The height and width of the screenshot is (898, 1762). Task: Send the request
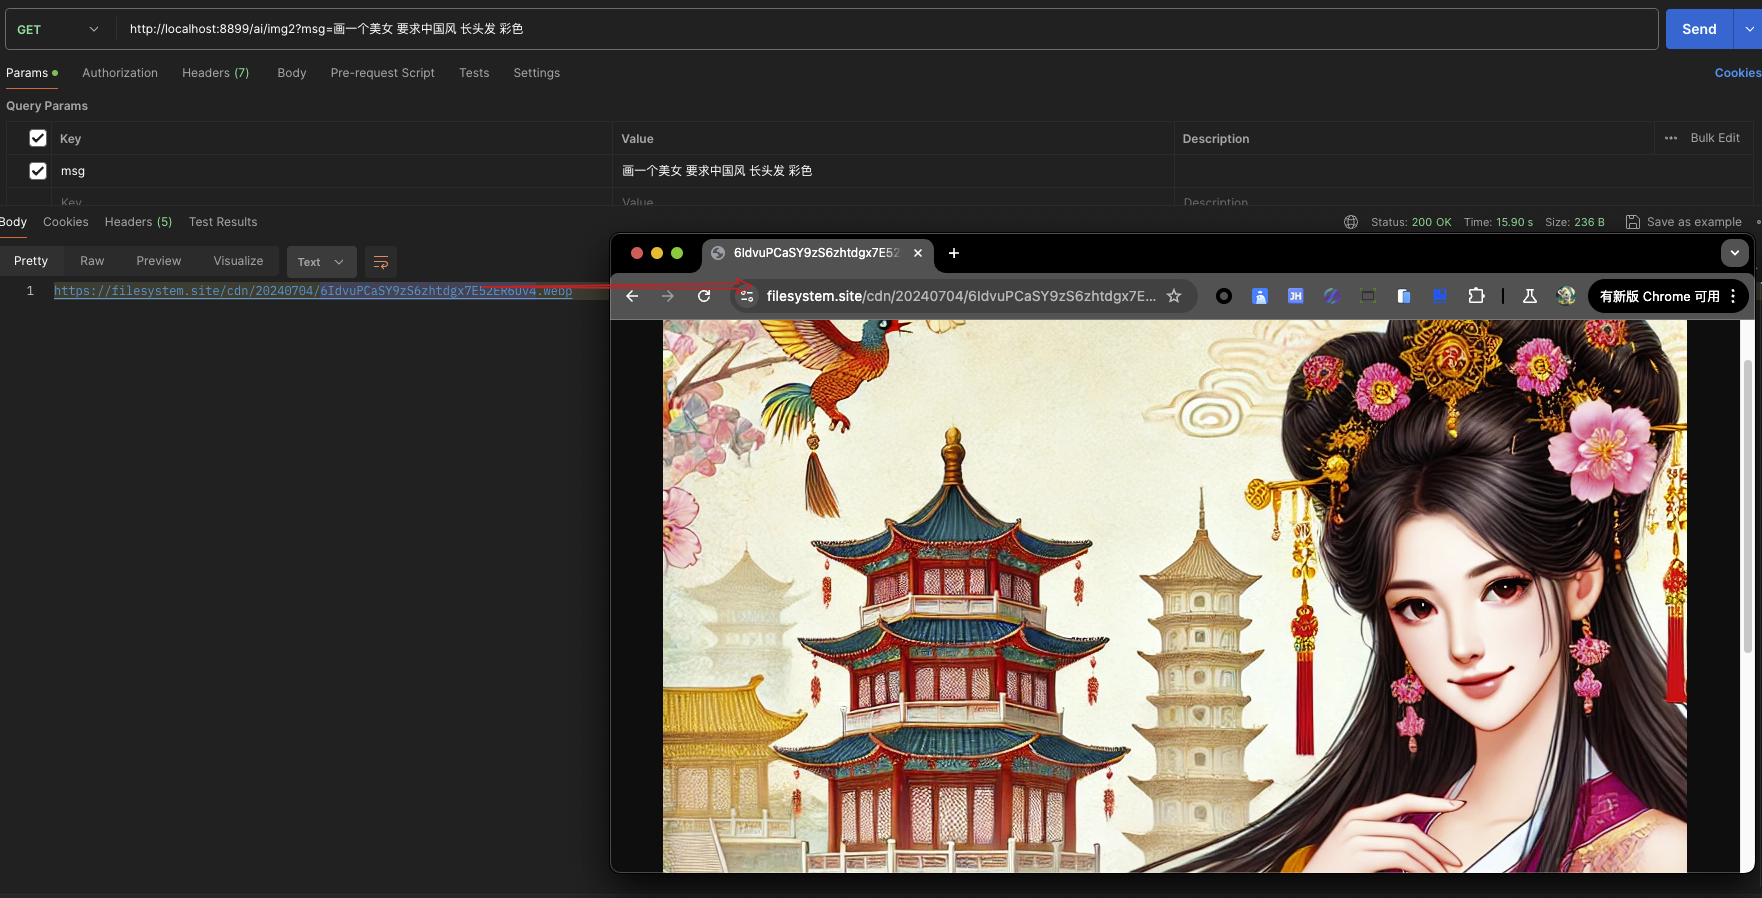pos(1699,29)
